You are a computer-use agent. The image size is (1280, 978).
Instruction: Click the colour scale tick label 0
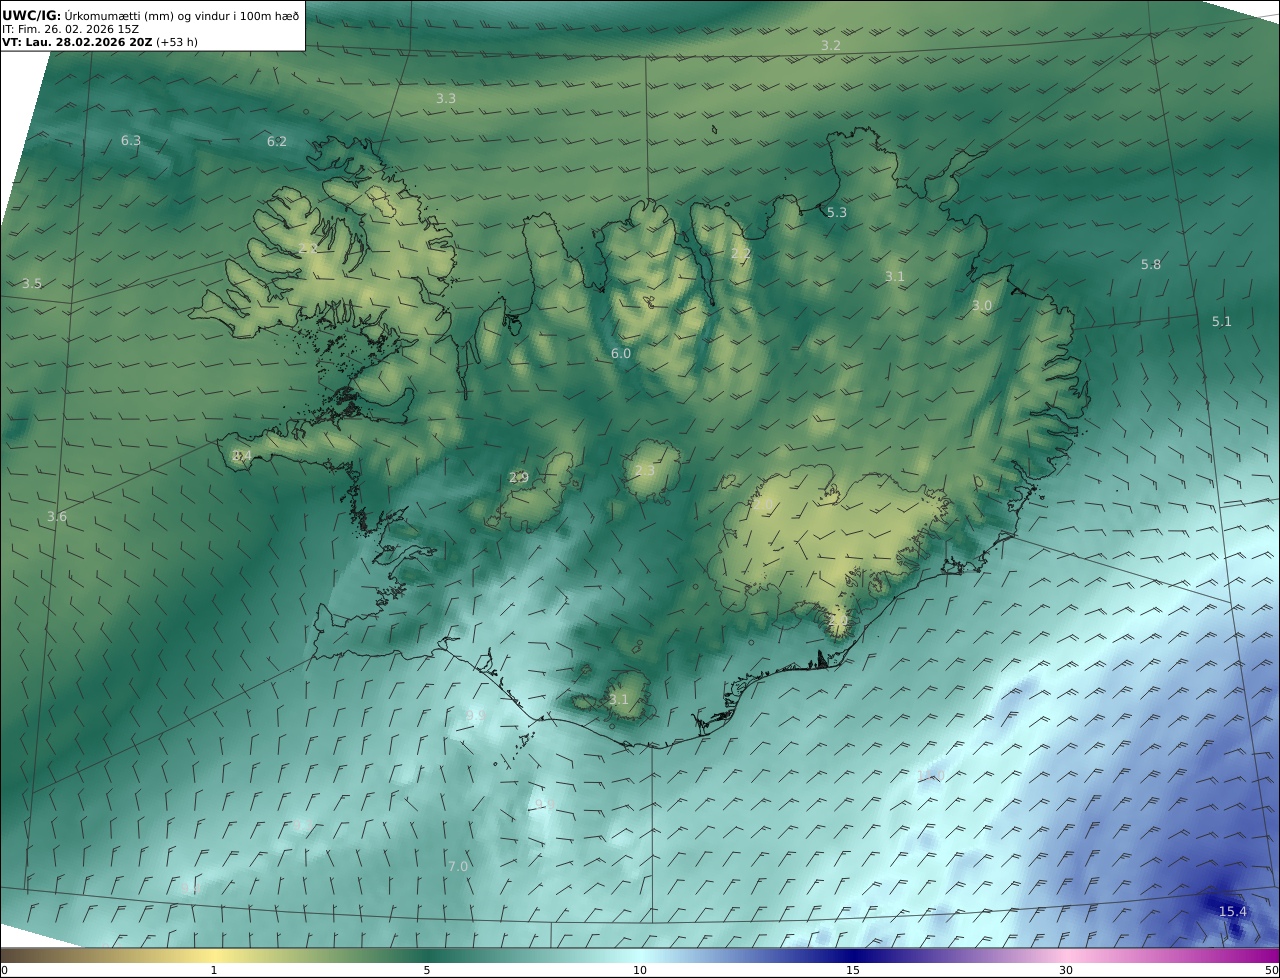click(x=4, y=970)
